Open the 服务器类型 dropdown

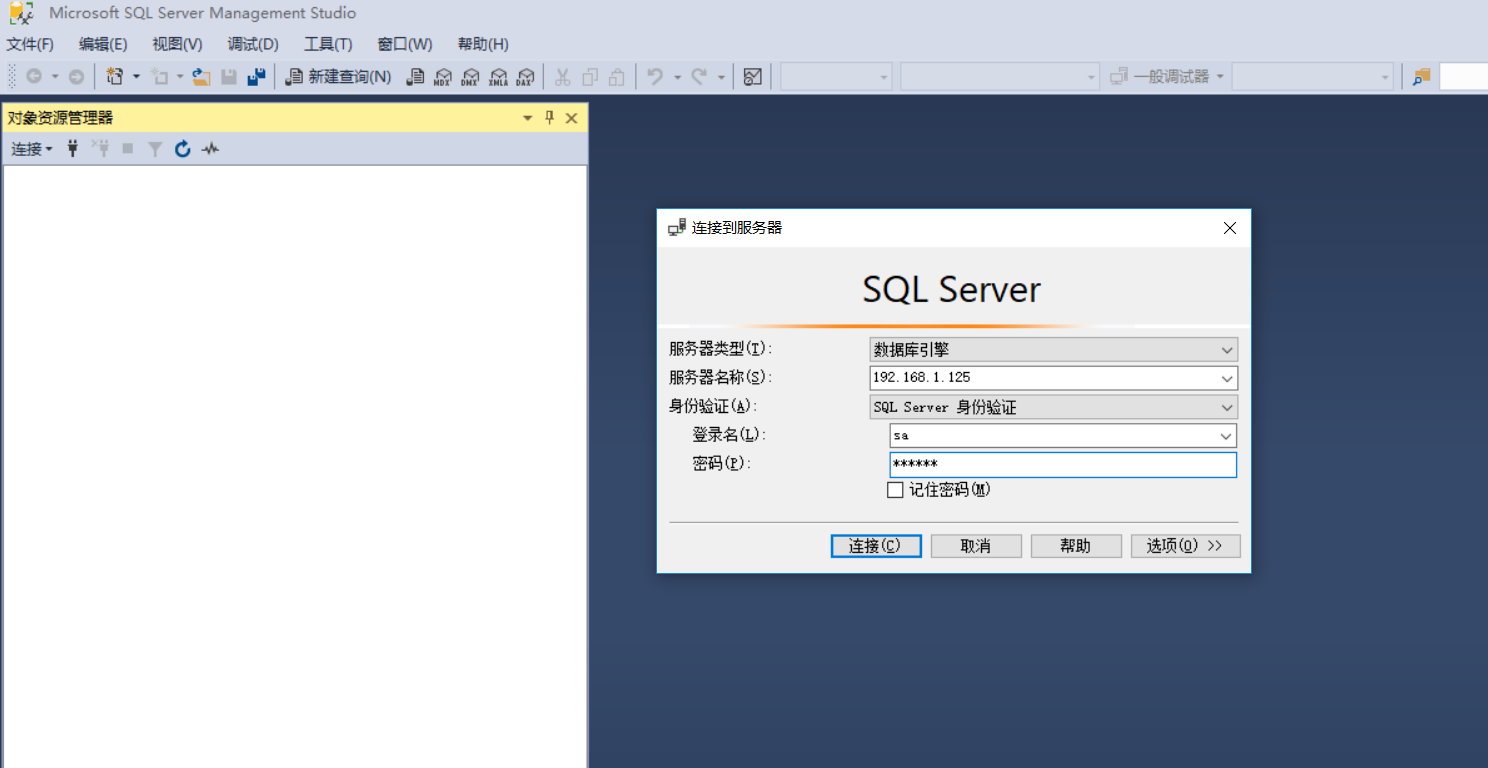(1227, 349)
